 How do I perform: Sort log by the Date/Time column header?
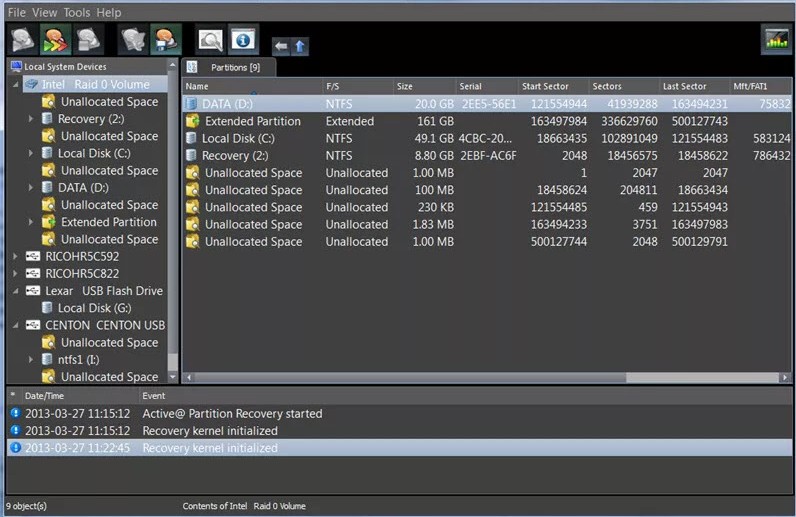[79, 396]
